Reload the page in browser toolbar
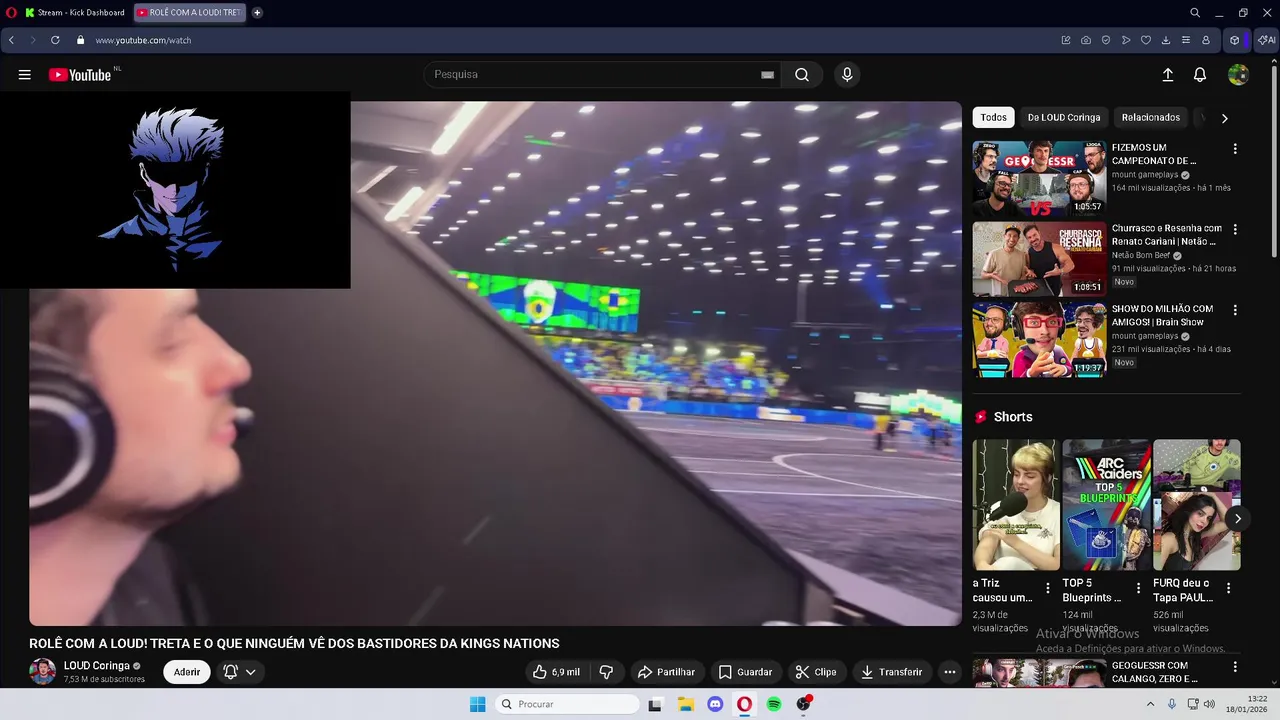Viewport: 1280px width, 720px height. (55, 40)
